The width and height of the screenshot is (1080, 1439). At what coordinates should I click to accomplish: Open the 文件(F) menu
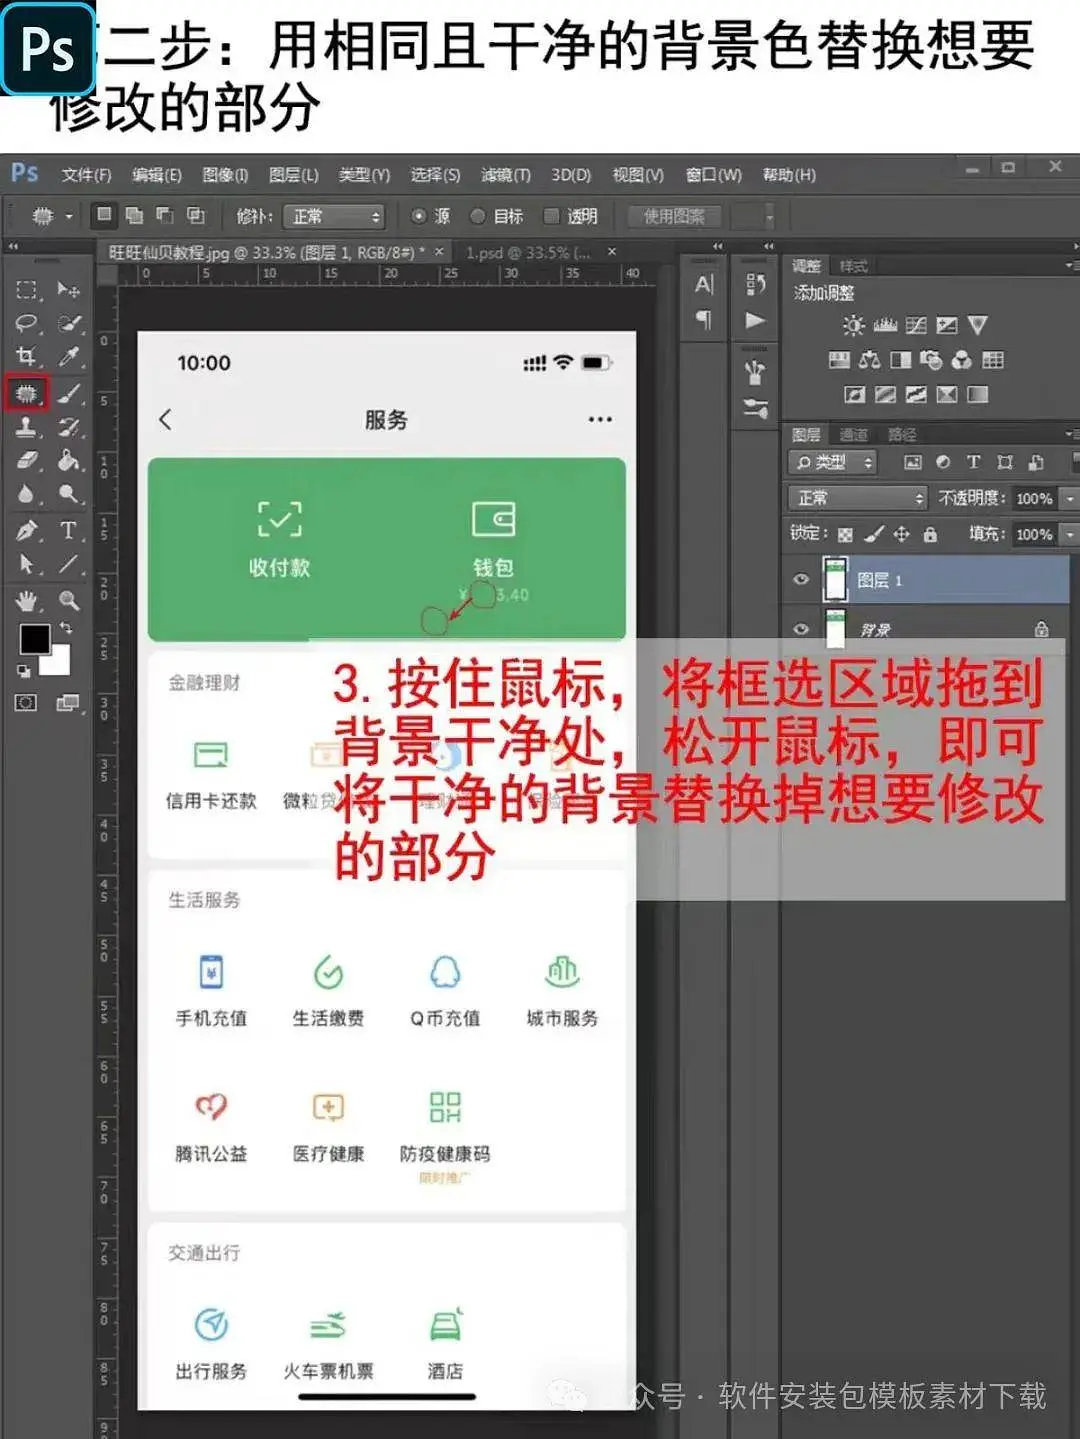(86, 175)
